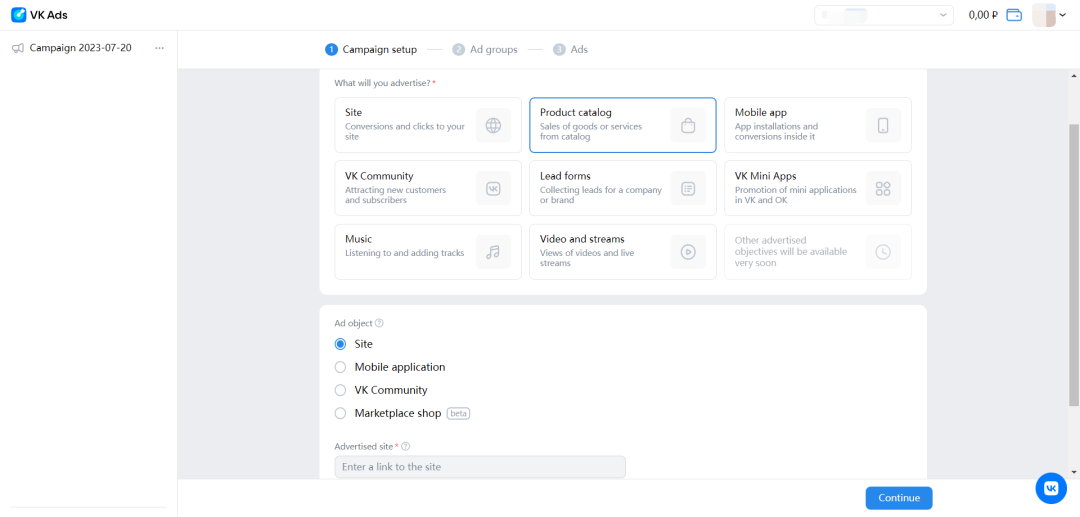Viewport: 1080px width, 517px height.
Task: Click the beta badge next to Marketplace shop
Action: pos(459,414)
